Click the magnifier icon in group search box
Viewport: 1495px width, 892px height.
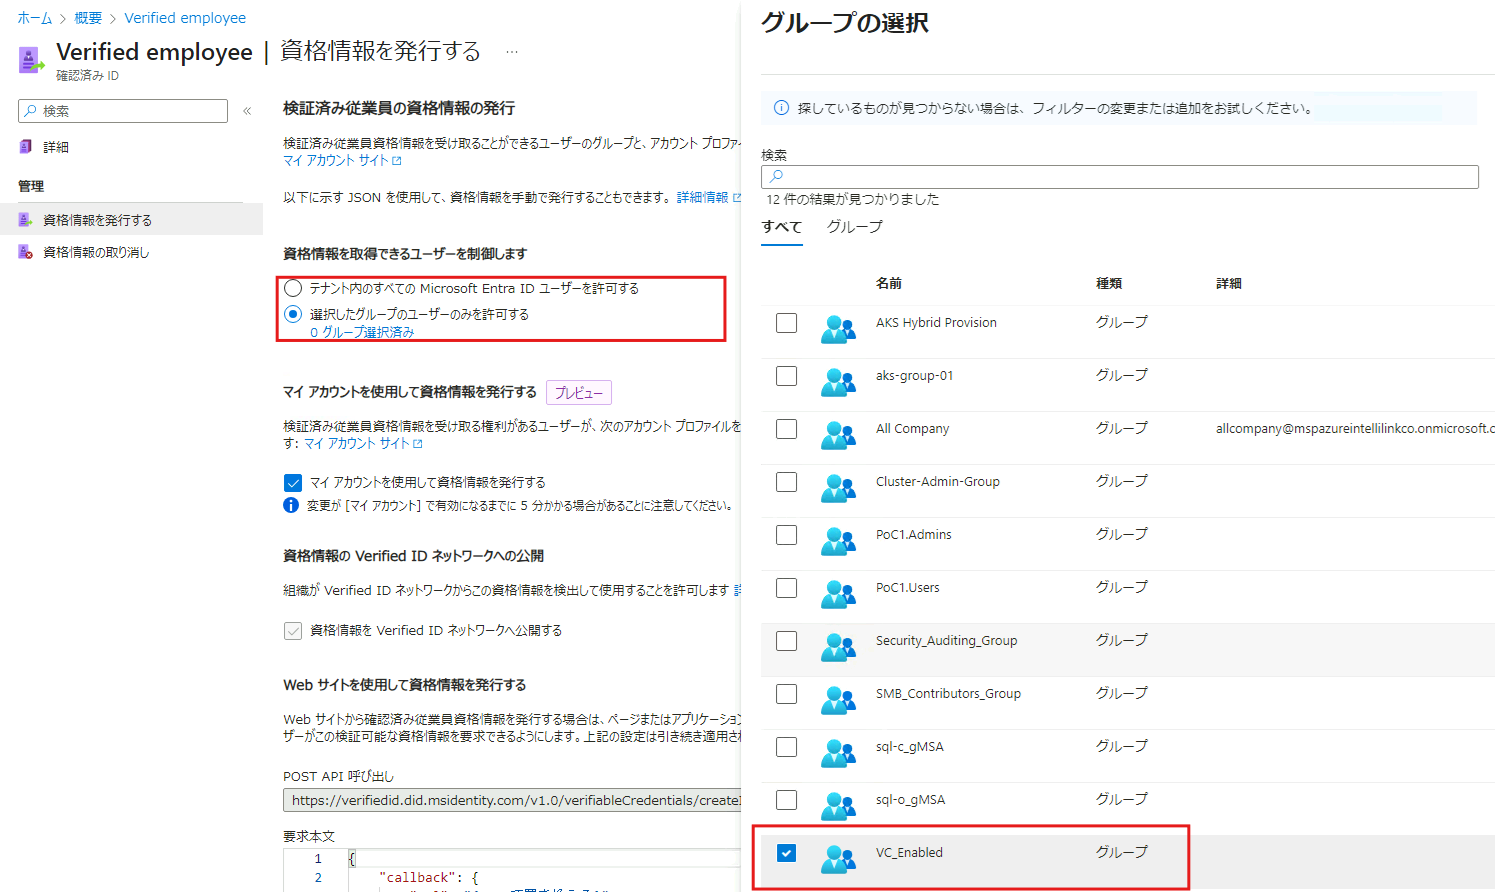point(776,176)
